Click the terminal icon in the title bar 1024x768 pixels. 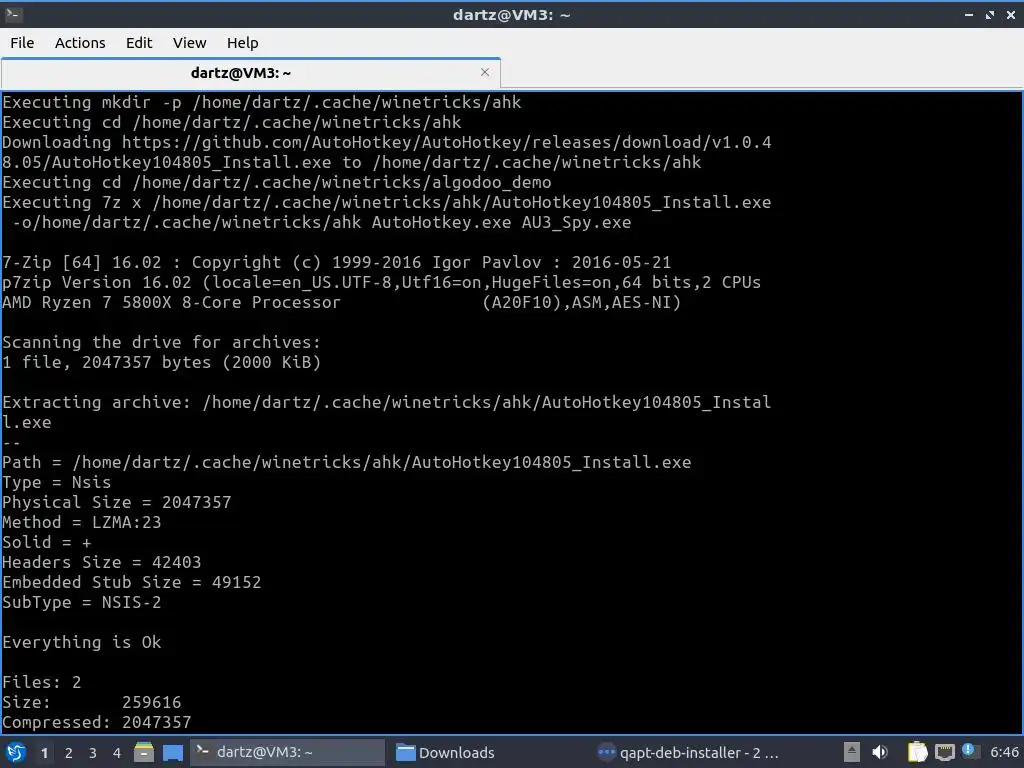click(14, 14)
